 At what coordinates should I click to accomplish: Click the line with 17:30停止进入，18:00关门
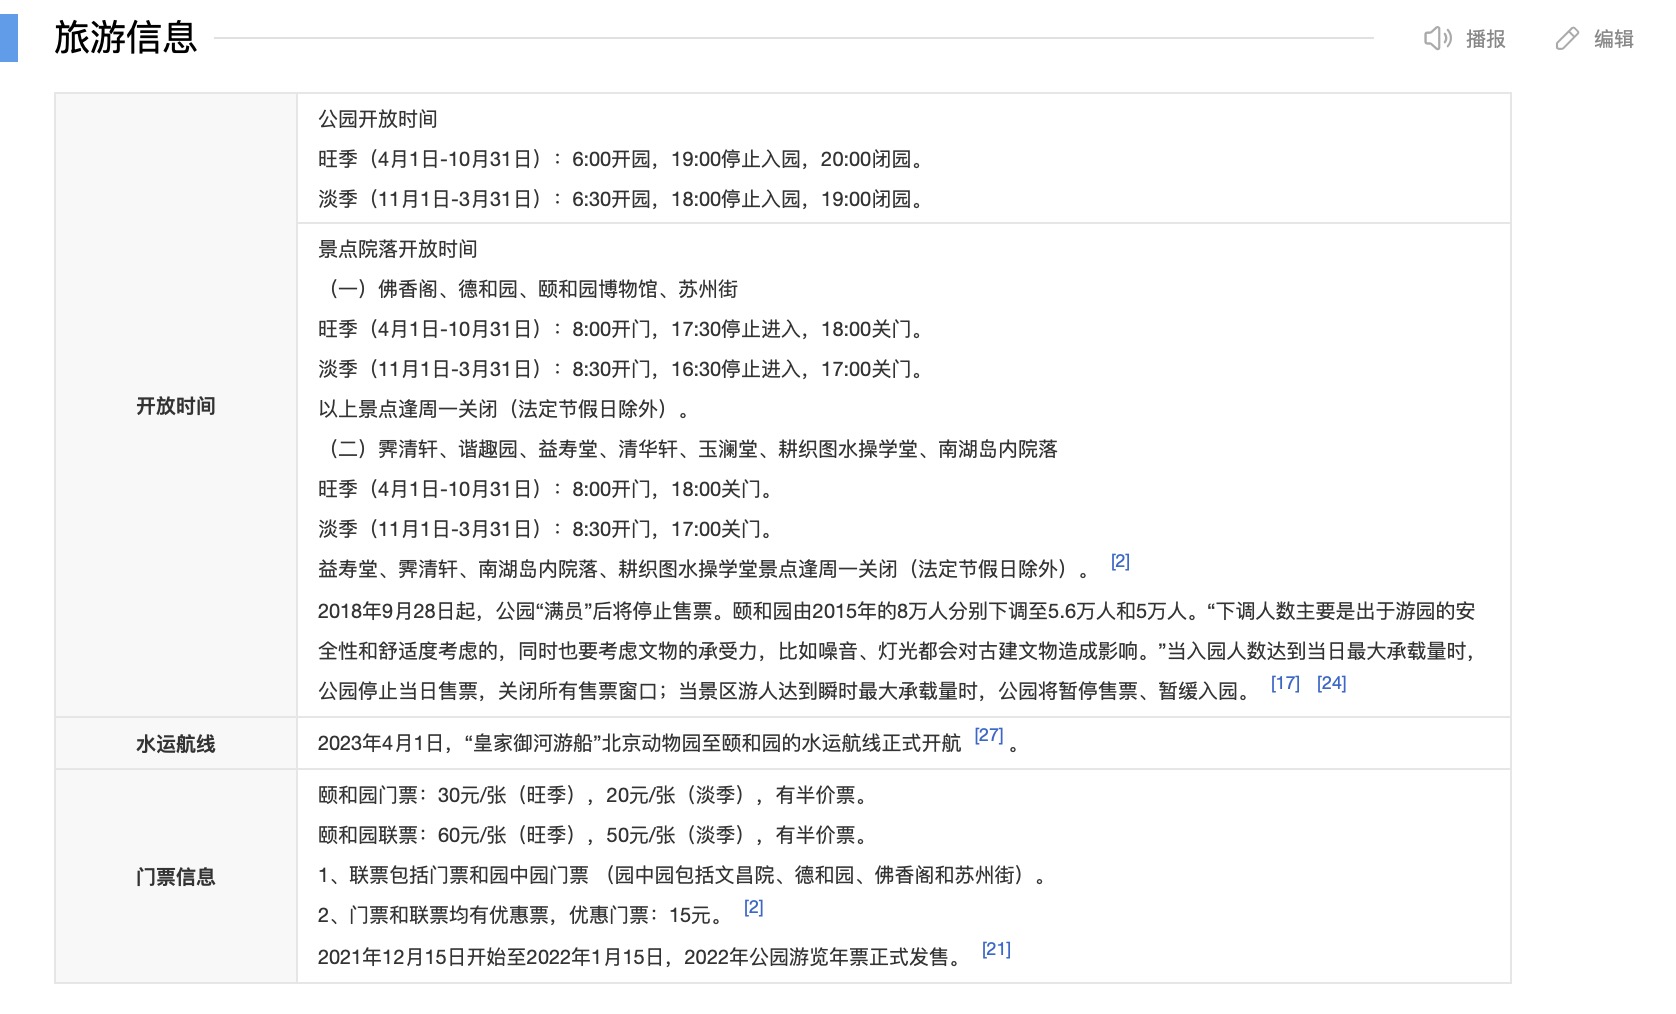coord(623,329)
